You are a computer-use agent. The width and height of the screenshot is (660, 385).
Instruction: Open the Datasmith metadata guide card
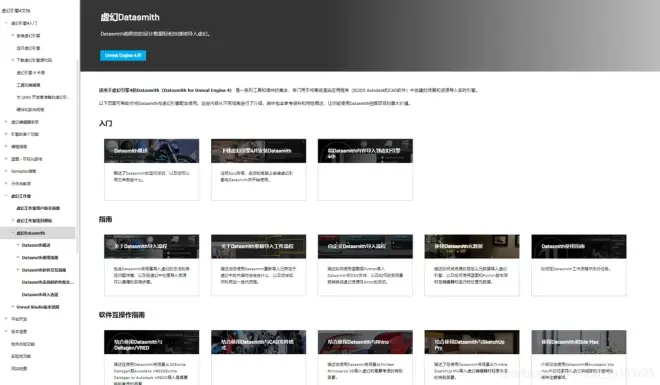click(472, 265)
